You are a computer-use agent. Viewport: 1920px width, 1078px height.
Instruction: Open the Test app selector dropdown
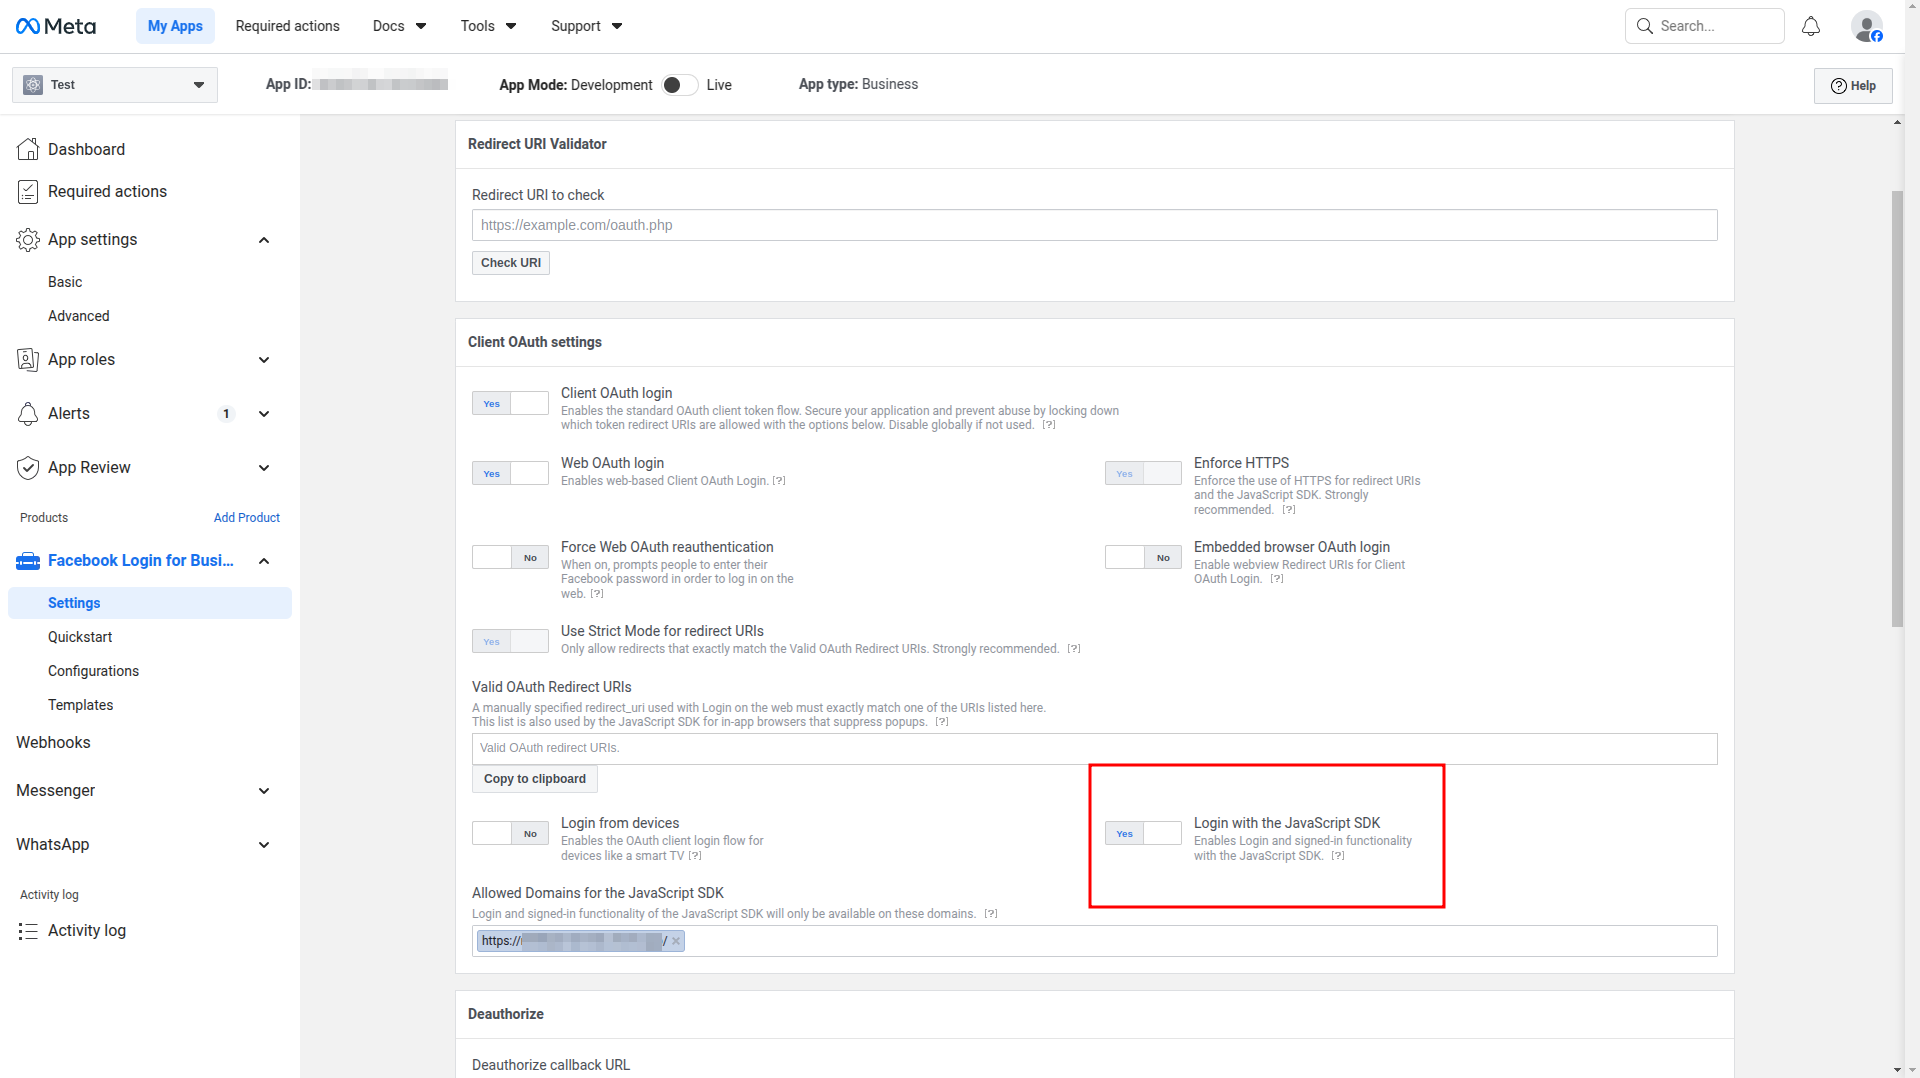(x=115, y=85)
